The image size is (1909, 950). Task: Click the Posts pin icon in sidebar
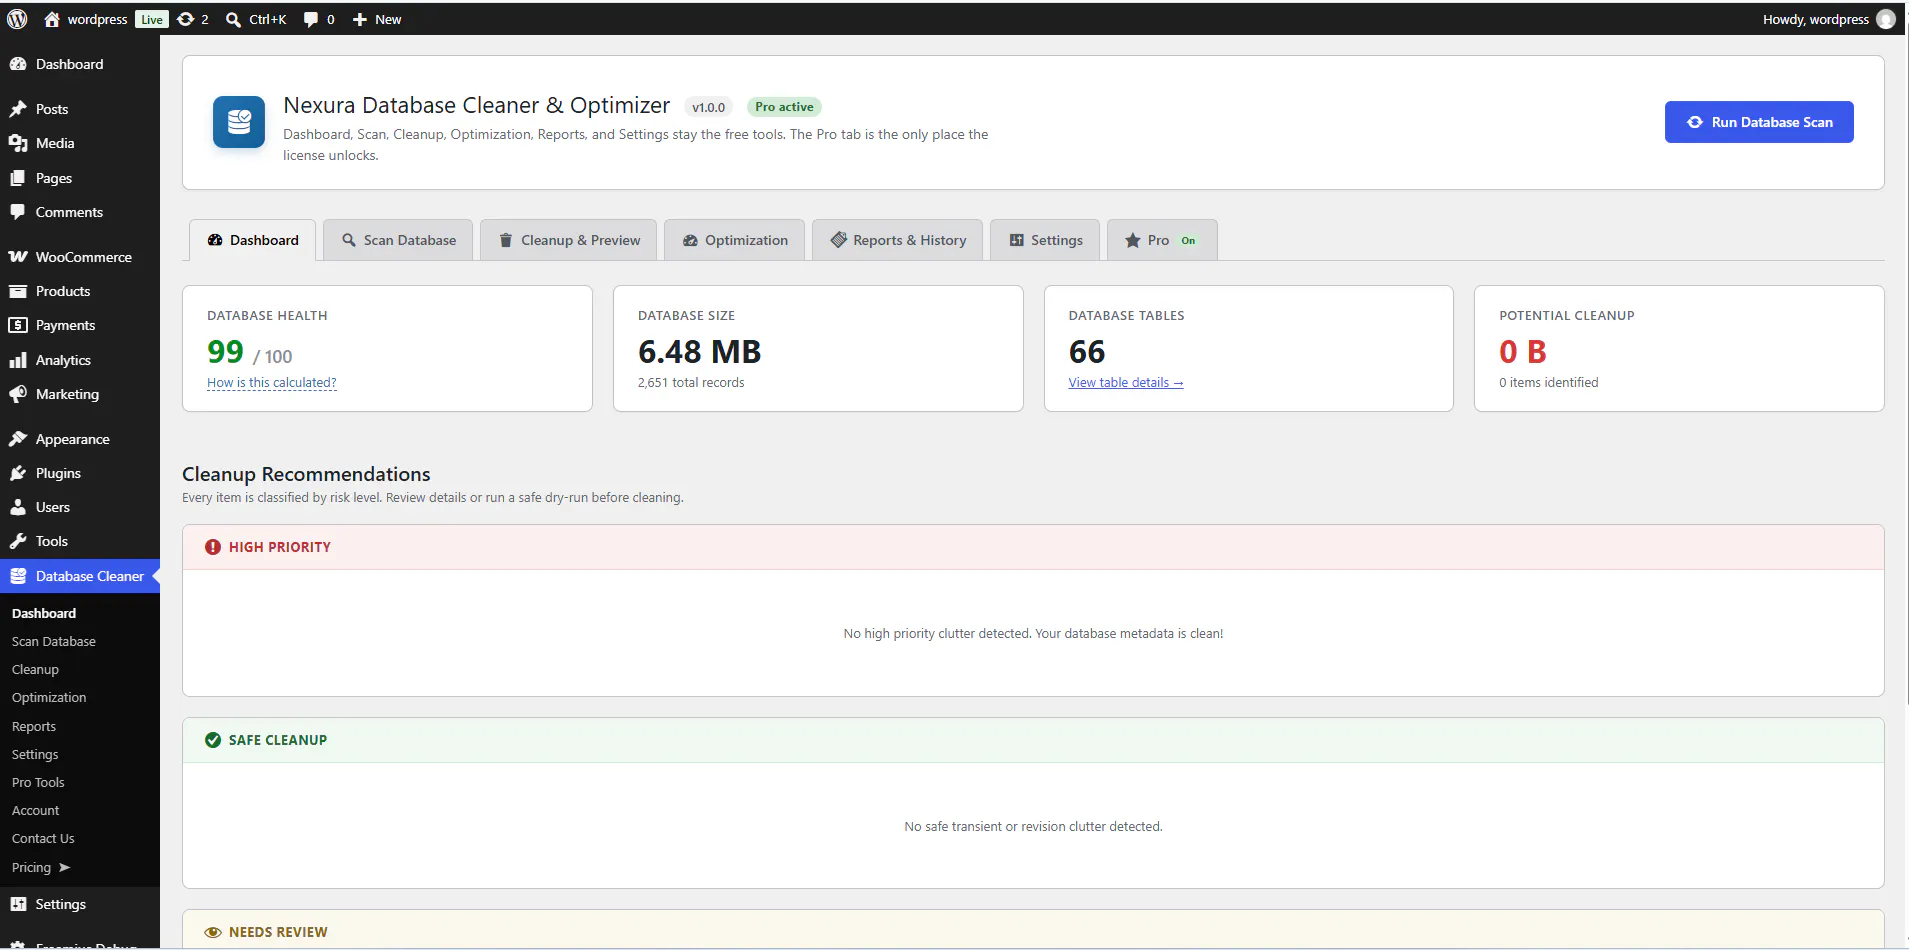point(18,109)
